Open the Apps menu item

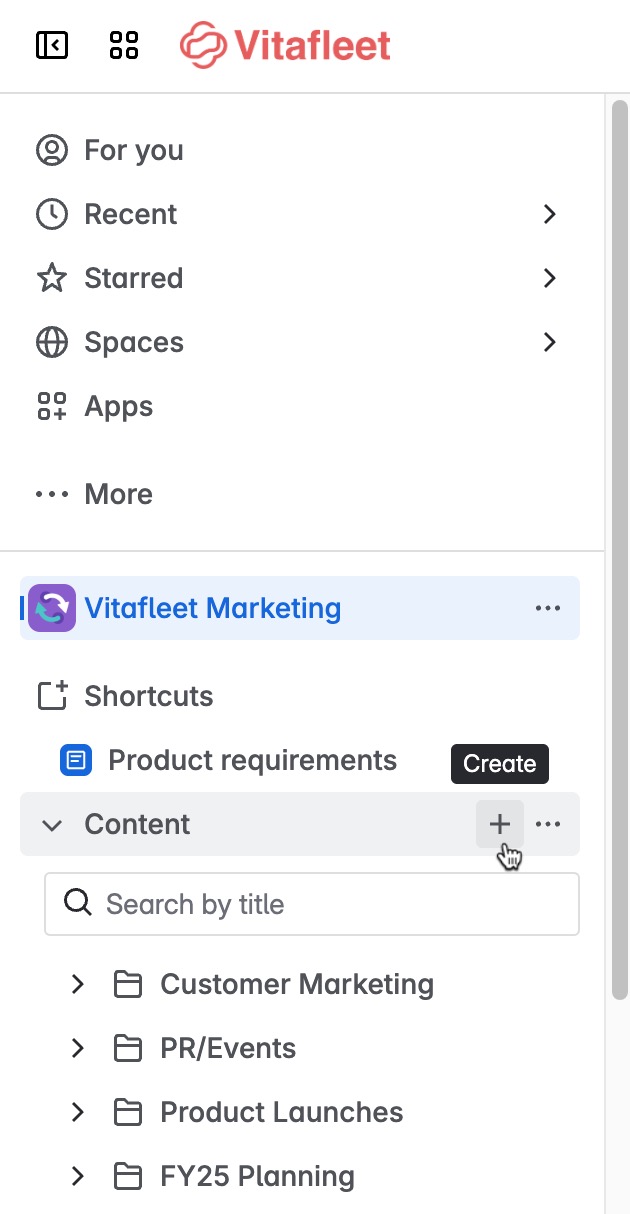point(118,406)
